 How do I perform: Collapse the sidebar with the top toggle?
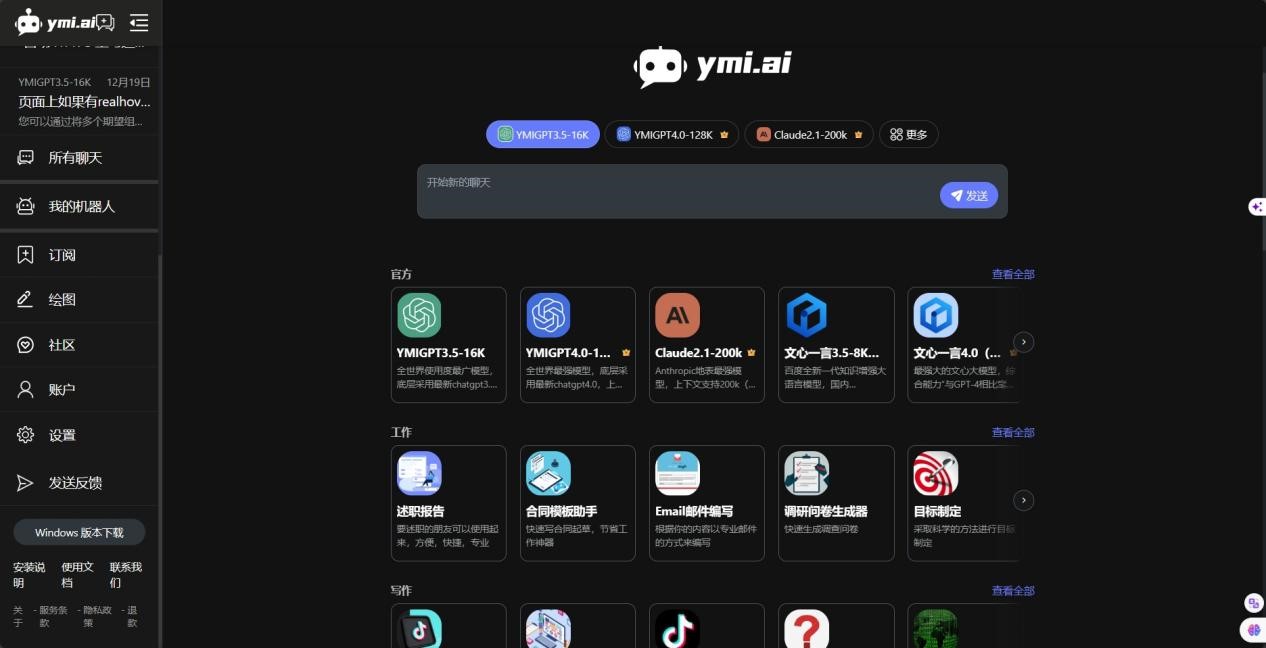139,22
